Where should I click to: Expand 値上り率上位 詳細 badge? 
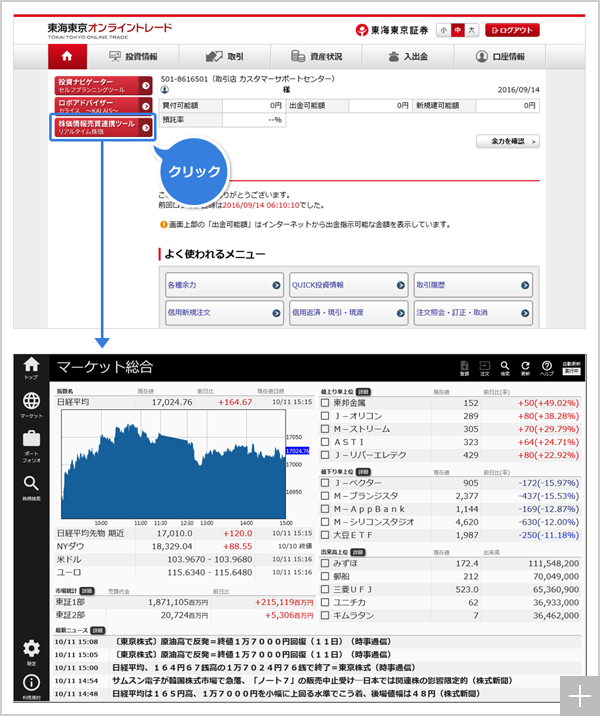363,392
